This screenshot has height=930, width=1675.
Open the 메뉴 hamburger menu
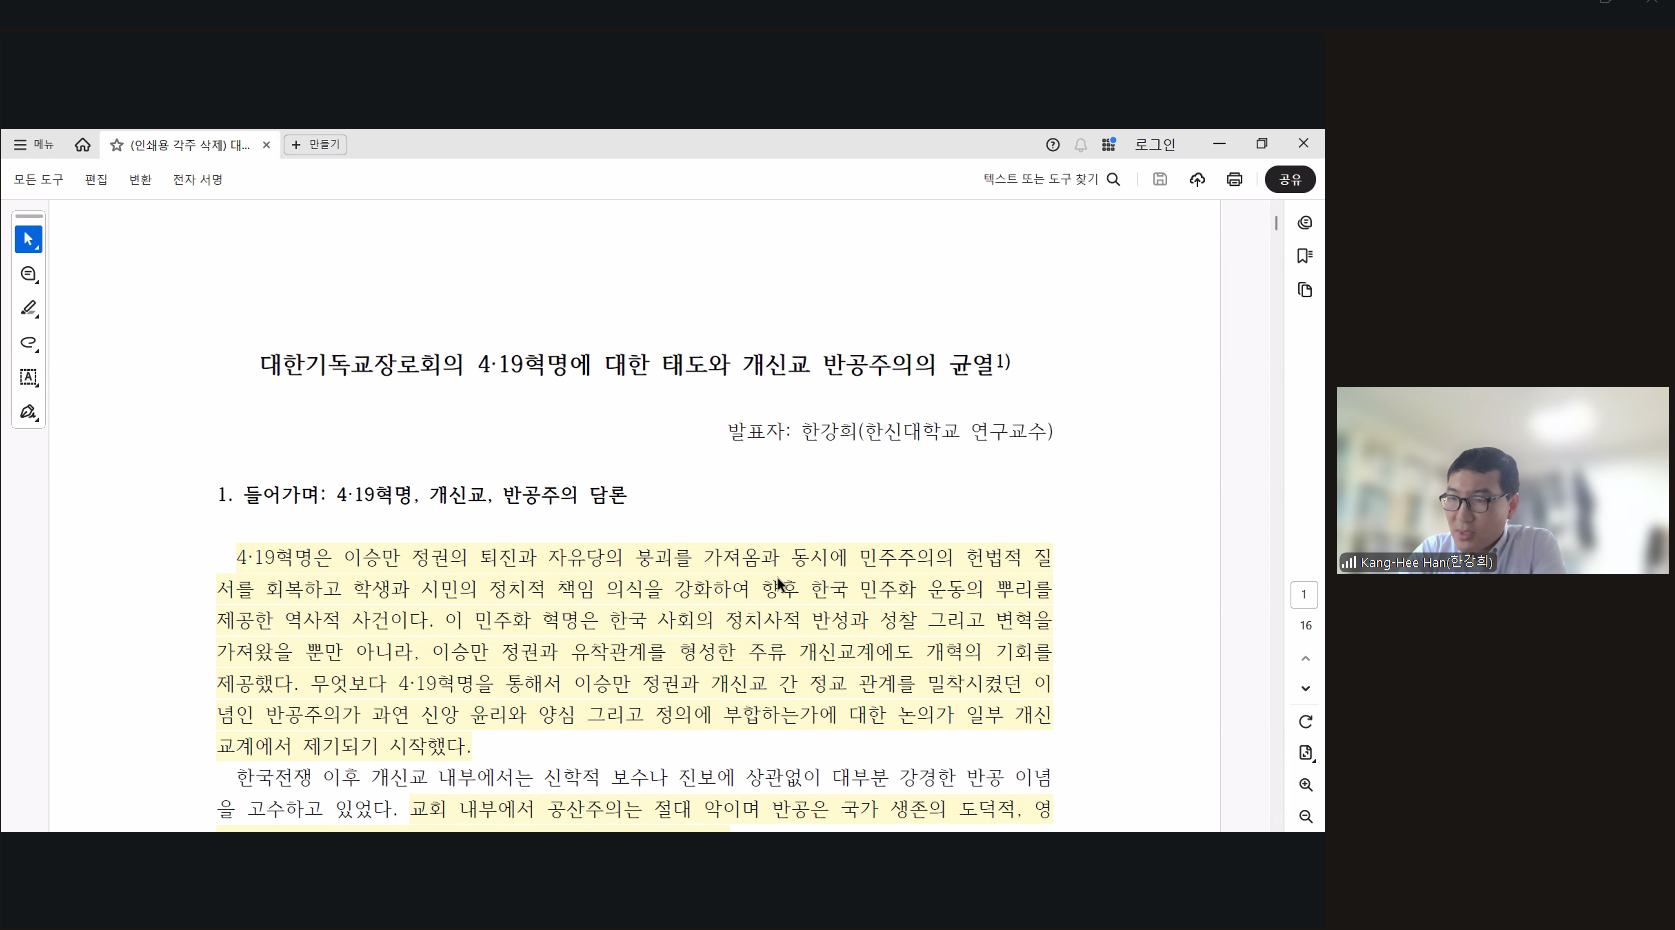33,145
